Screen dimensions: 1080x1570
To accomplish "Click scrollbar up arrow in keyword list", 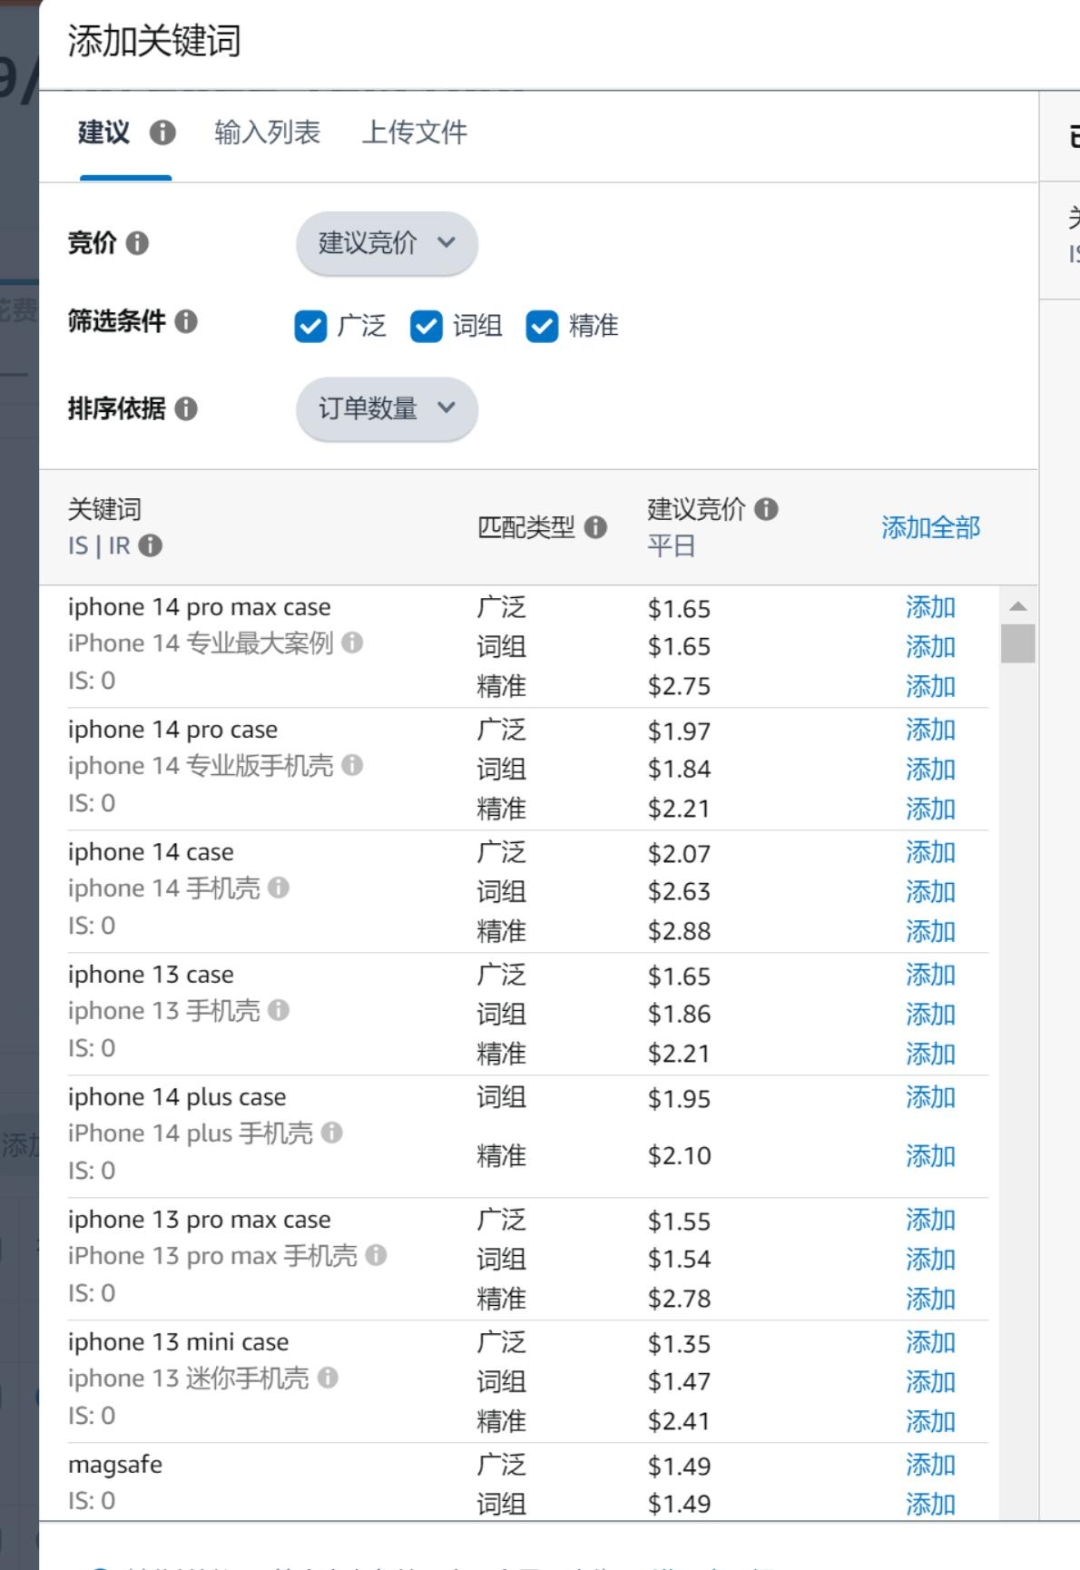I will [x=1018, y=606].
